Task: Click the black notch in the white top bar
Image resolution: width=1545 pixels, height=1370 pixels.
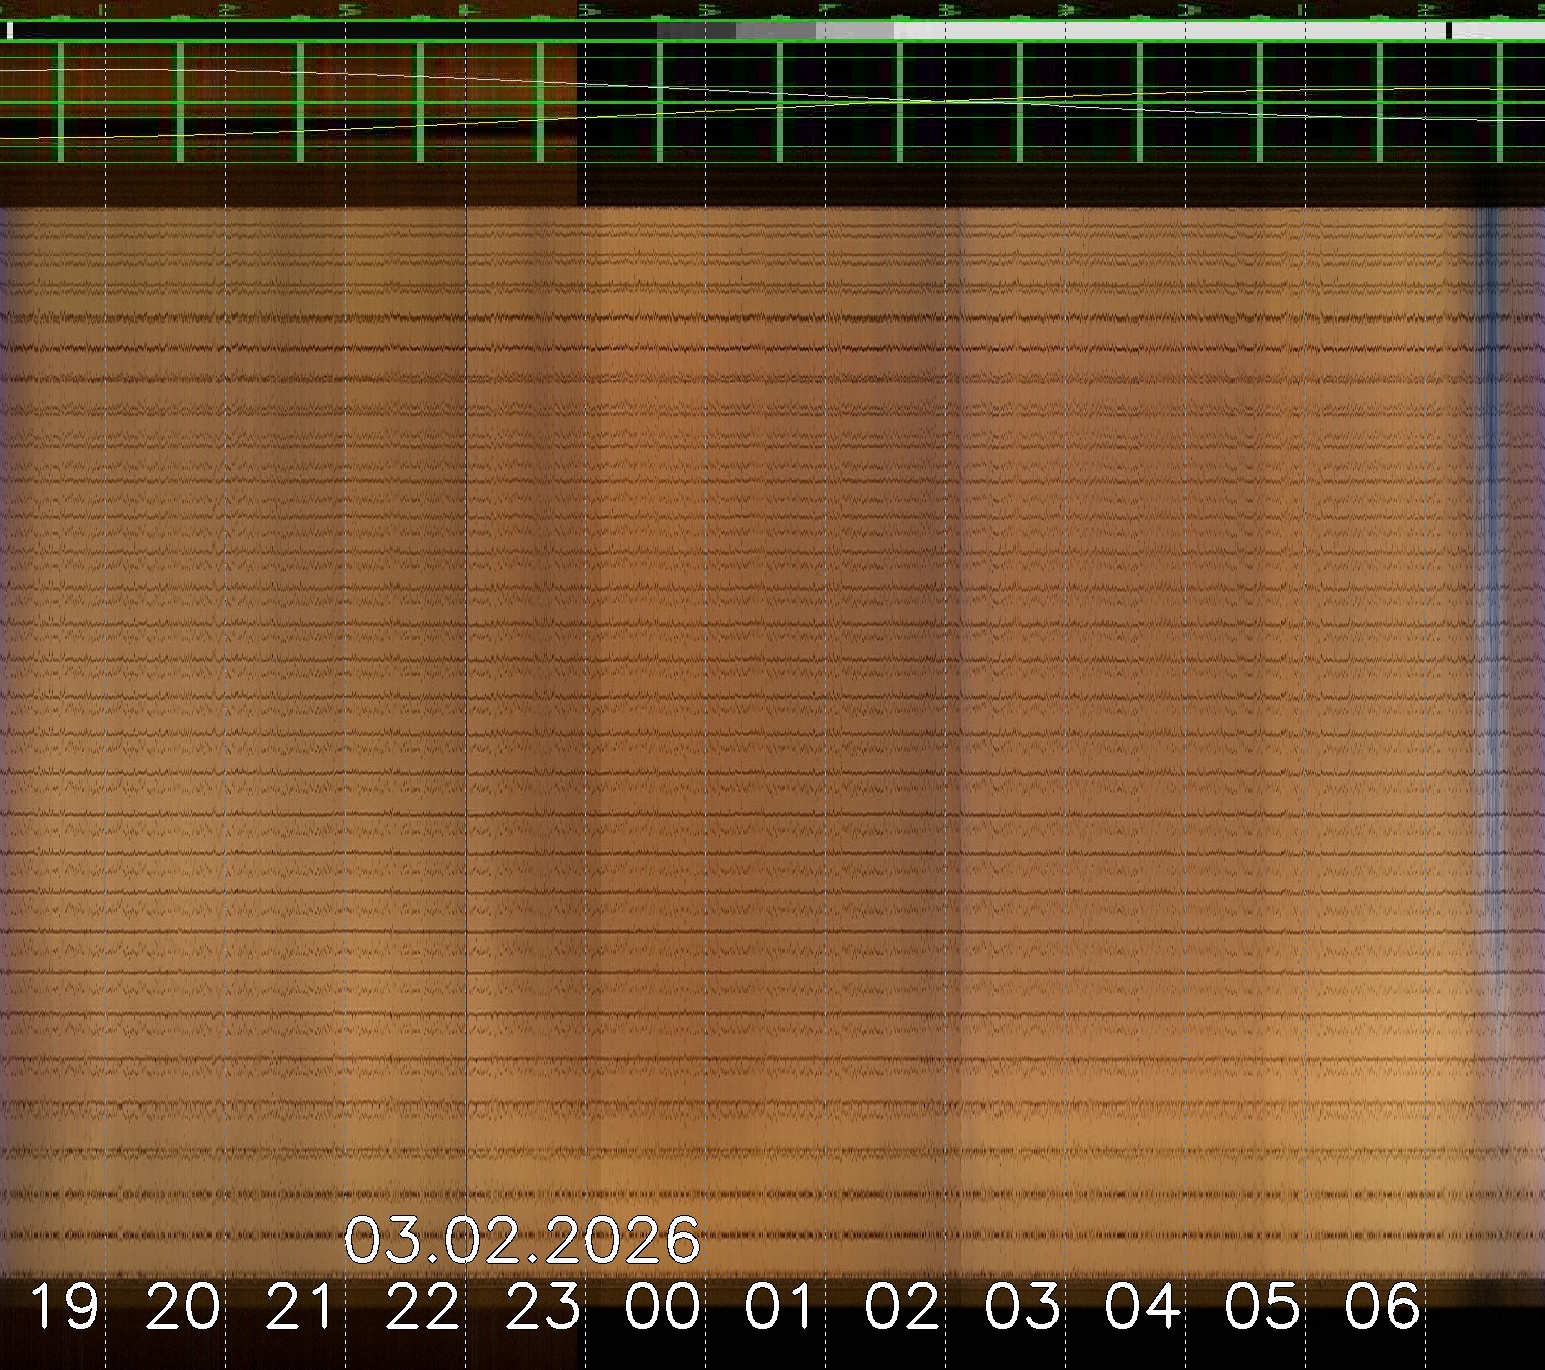Action: 1448,31
